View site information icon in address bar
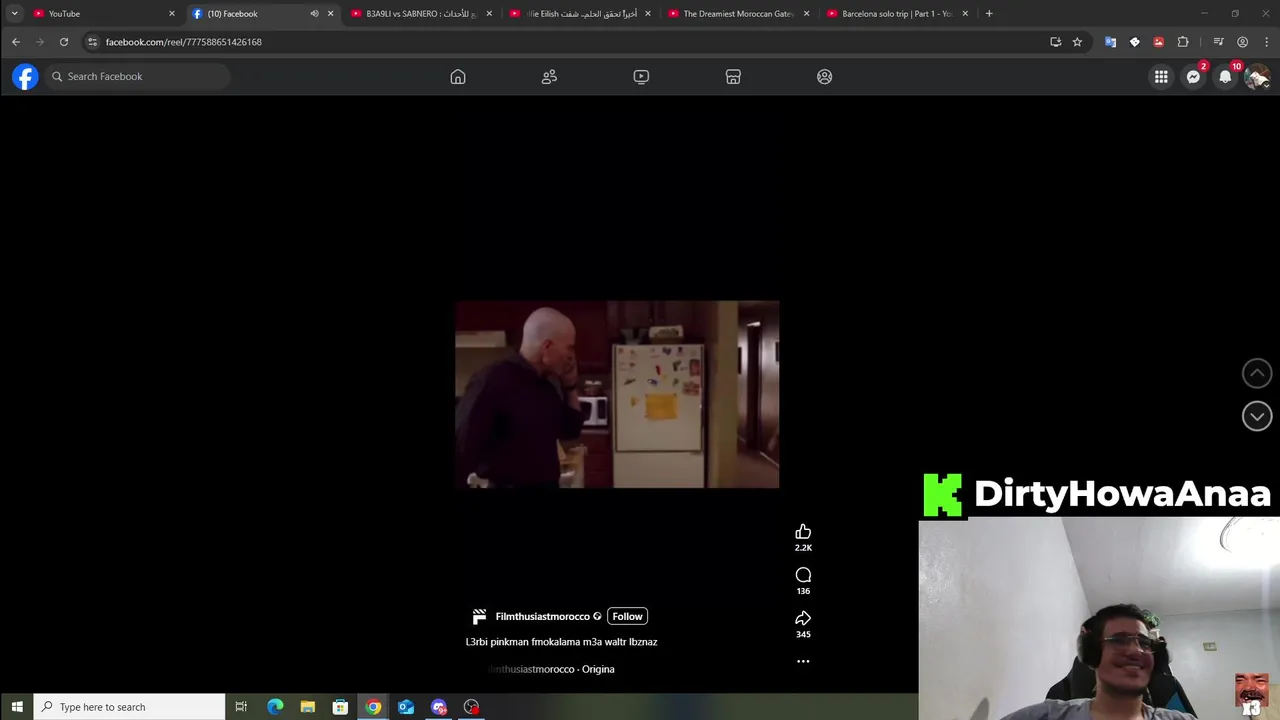 pyautogui.click(x=92, y=42)
